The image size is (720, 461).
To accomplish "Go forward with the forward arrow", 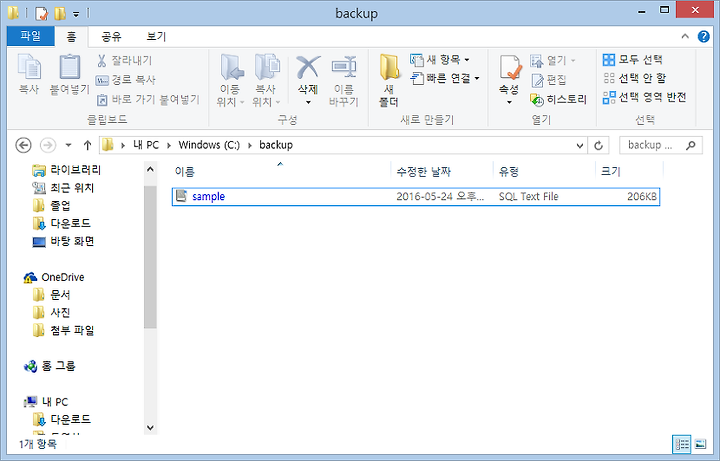I will 48,145.
